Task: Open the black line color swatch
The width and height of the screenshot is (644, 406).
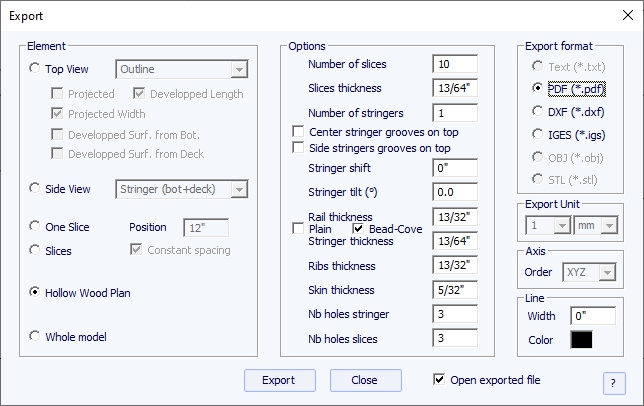Action: click(582, 339)
